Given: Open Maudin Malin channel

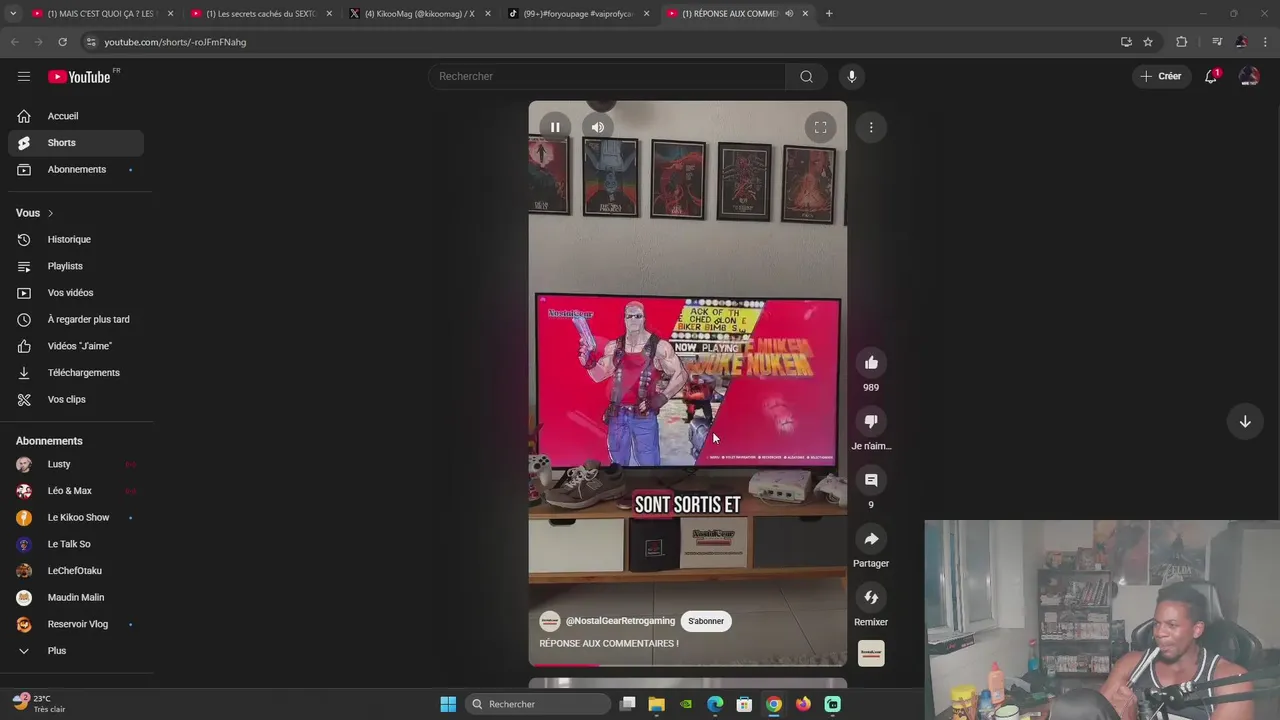Looking at the screenshot, I should [76, 598].
